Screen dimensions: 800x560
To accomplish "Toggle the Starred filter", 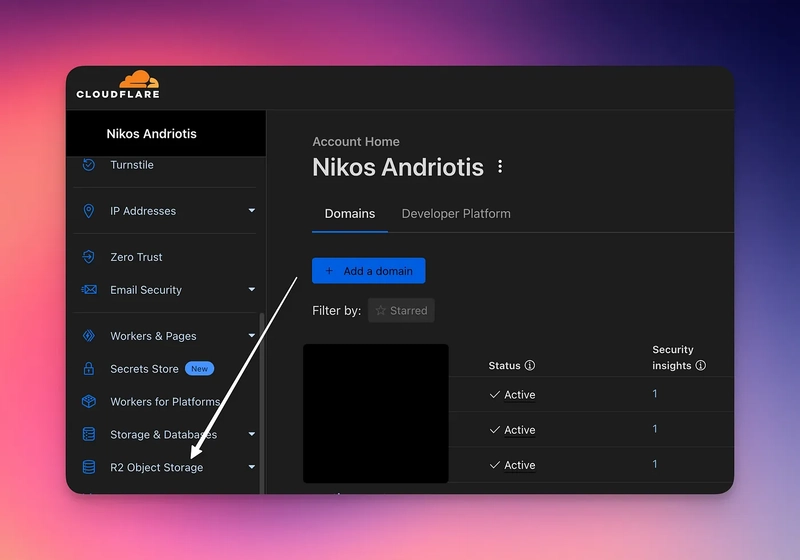I will point(402,310).
